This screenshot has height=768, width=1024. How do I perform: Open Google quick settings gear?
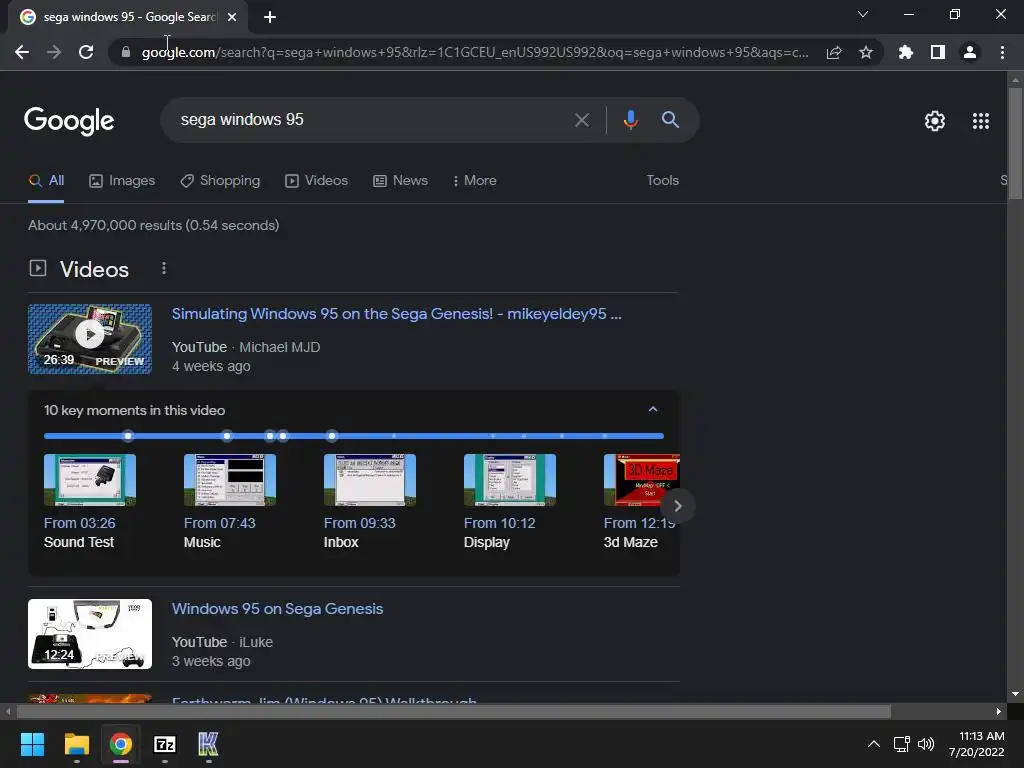[935, 121]
